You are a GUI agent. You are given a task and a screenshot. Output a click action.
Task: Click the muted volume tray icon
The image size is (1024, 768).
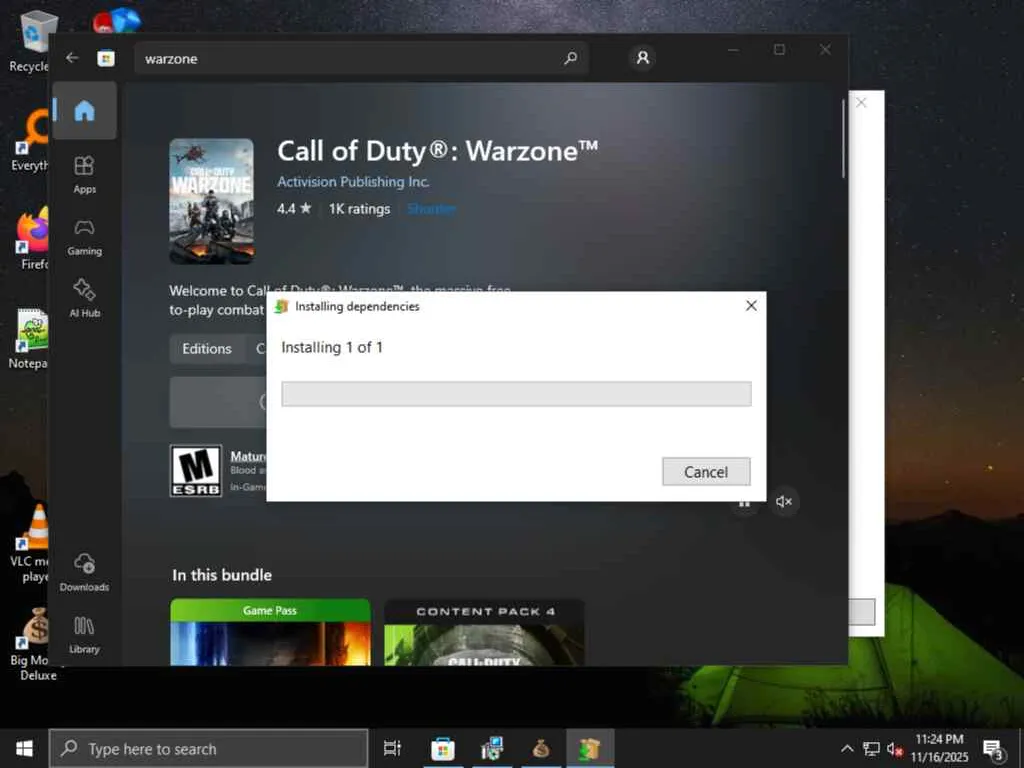pos(895,748)
